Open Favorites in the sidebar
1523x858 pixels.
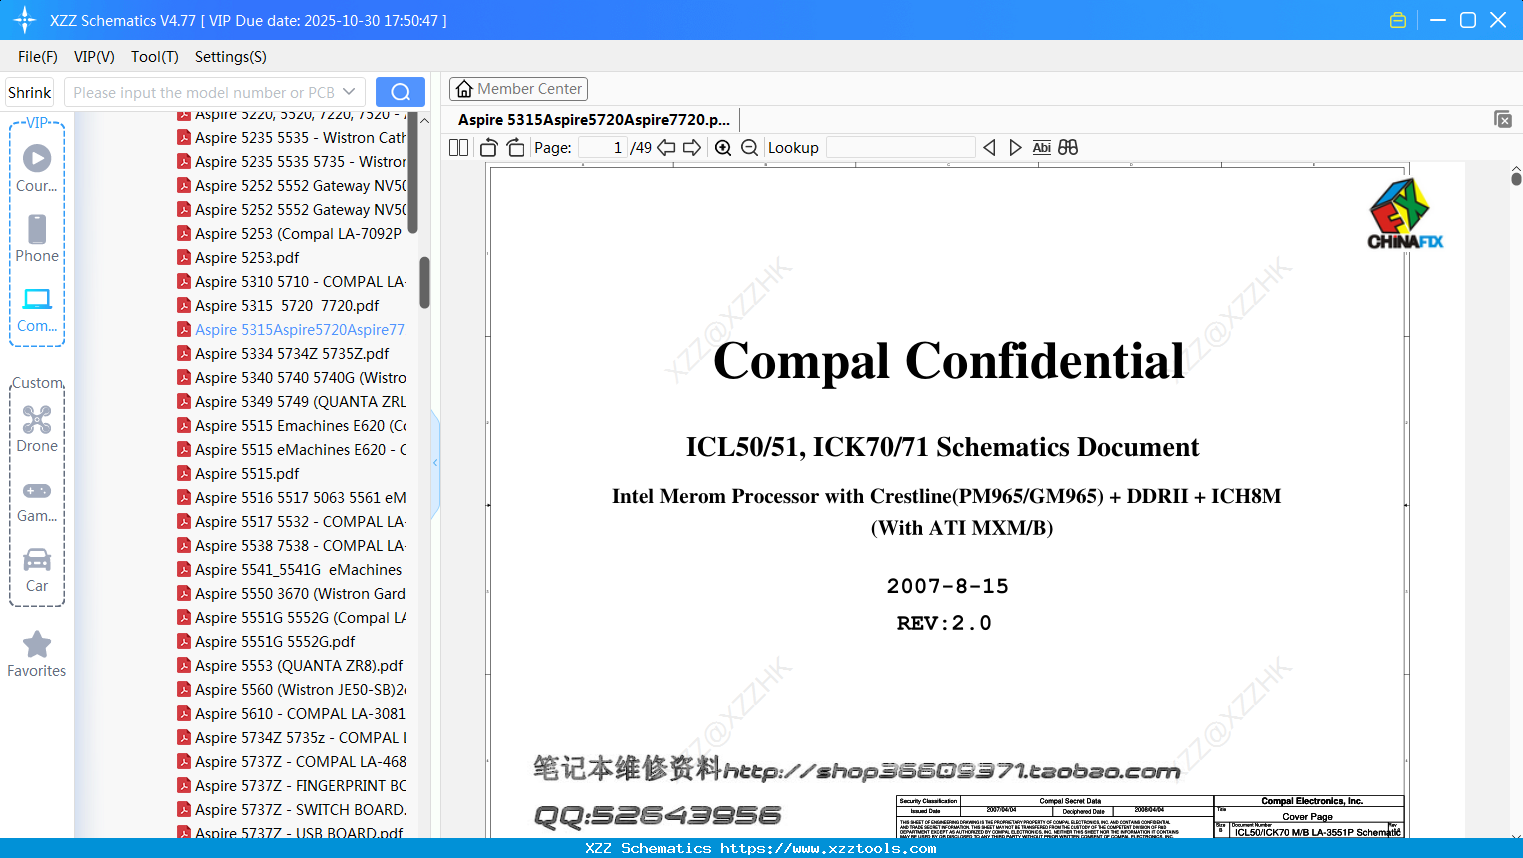[x=37, y=654]
